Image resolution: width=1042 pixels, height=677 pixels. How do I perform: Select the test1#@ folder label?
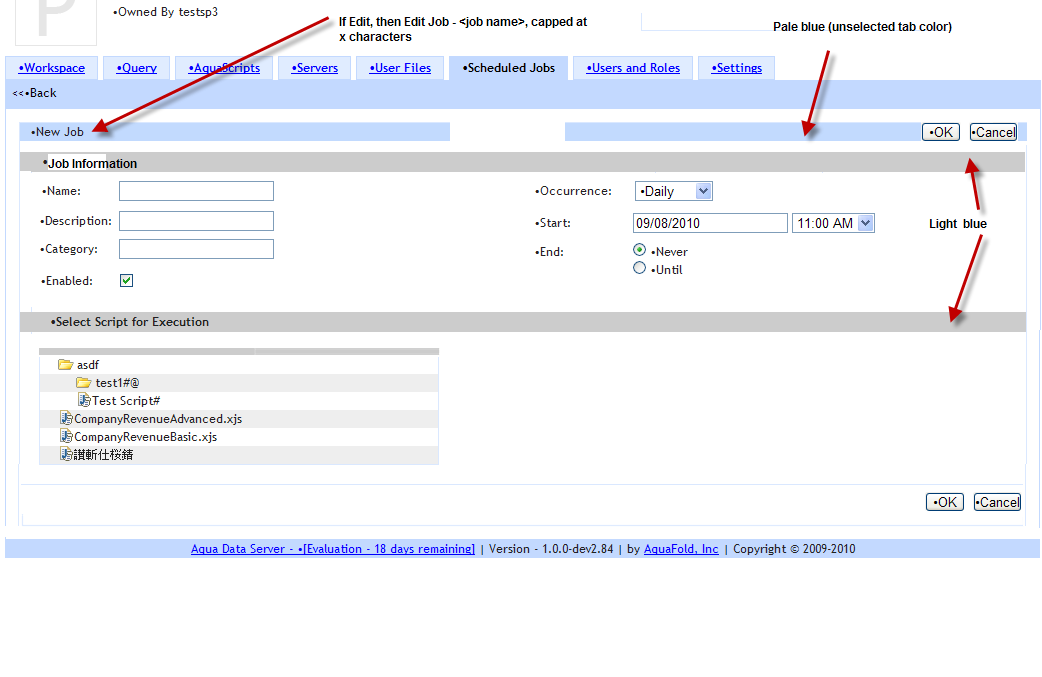[117, 383]
